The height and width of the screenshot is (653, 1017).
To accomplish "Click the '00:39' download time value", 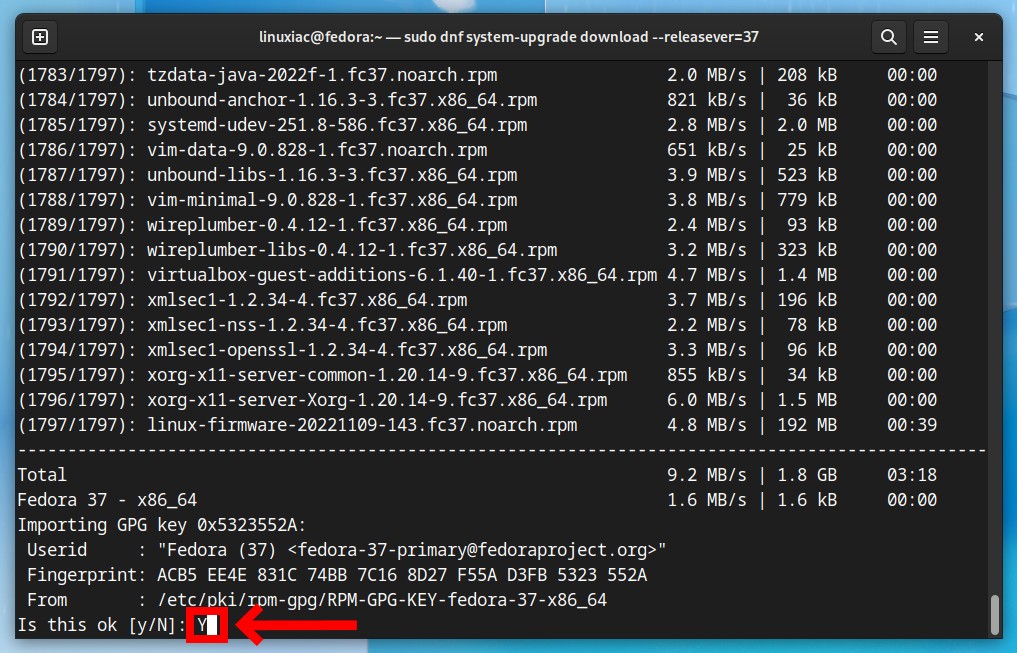I will click(912, 425).
